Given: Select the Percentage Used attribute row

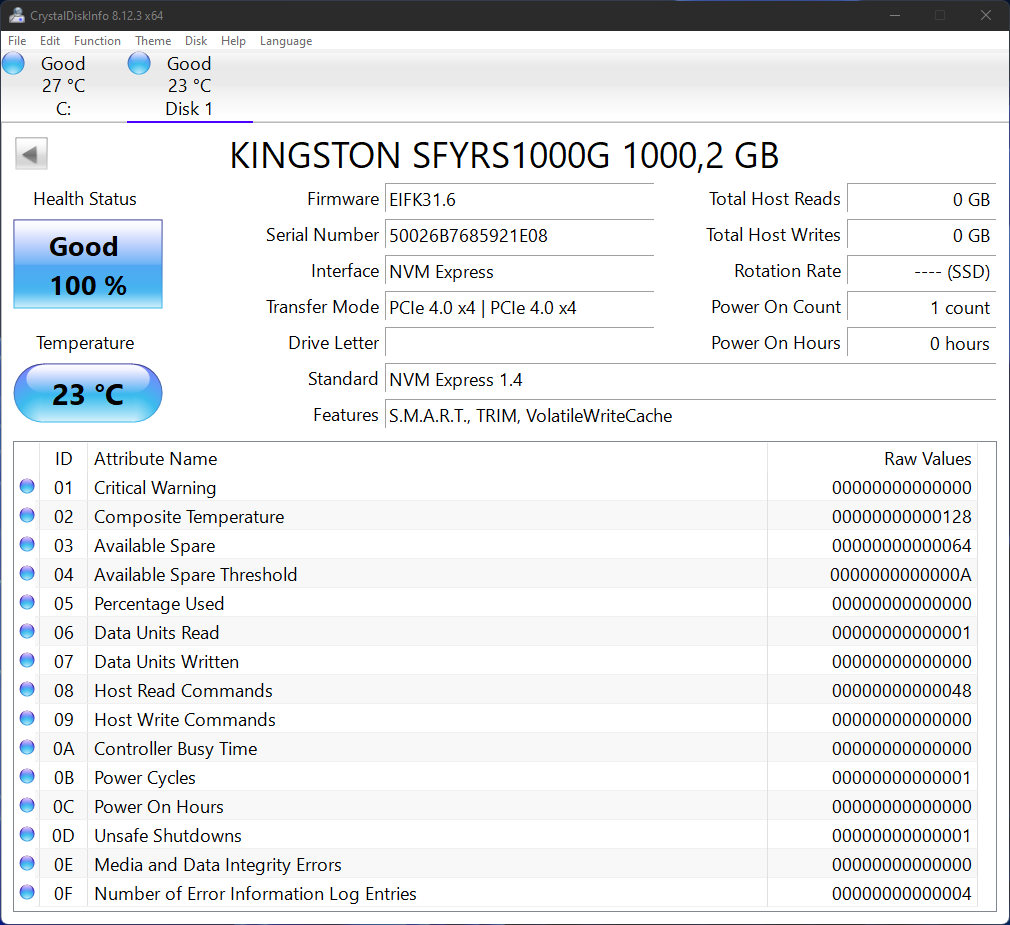Looking at the screenshot, I should point(496,604).
